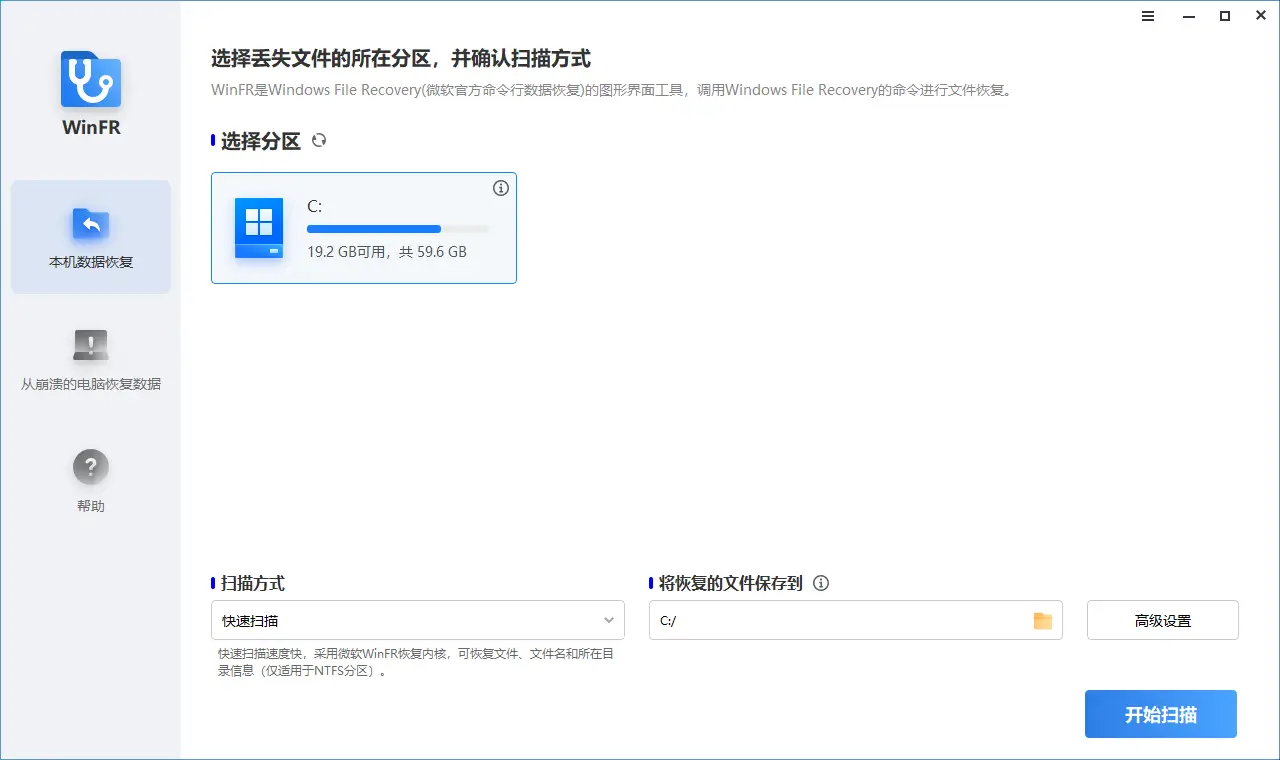Show info icon beside 将恢复的文件保存到
1280x760 pixels.
(x=821, y=583)
